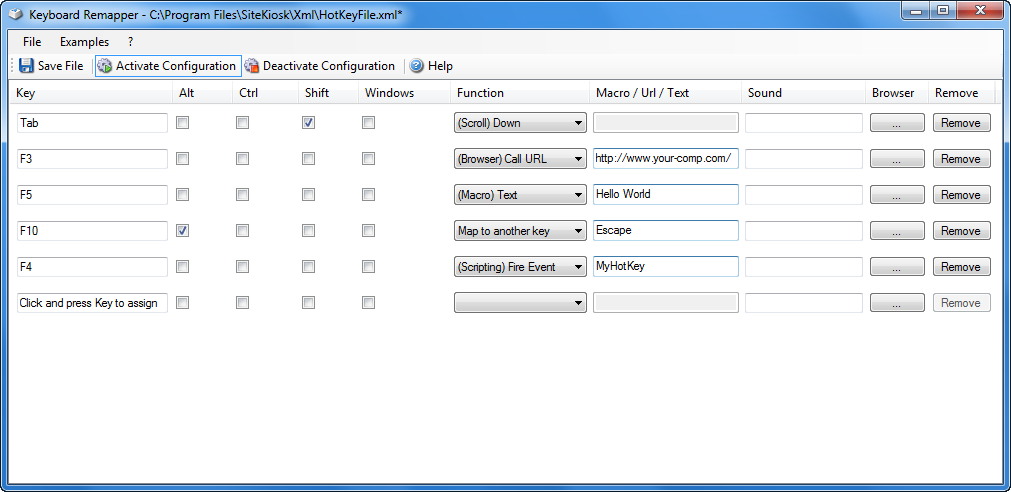Screen dimensions: 1011x492
Task: Click the Hello World text field
Action: 665,195
